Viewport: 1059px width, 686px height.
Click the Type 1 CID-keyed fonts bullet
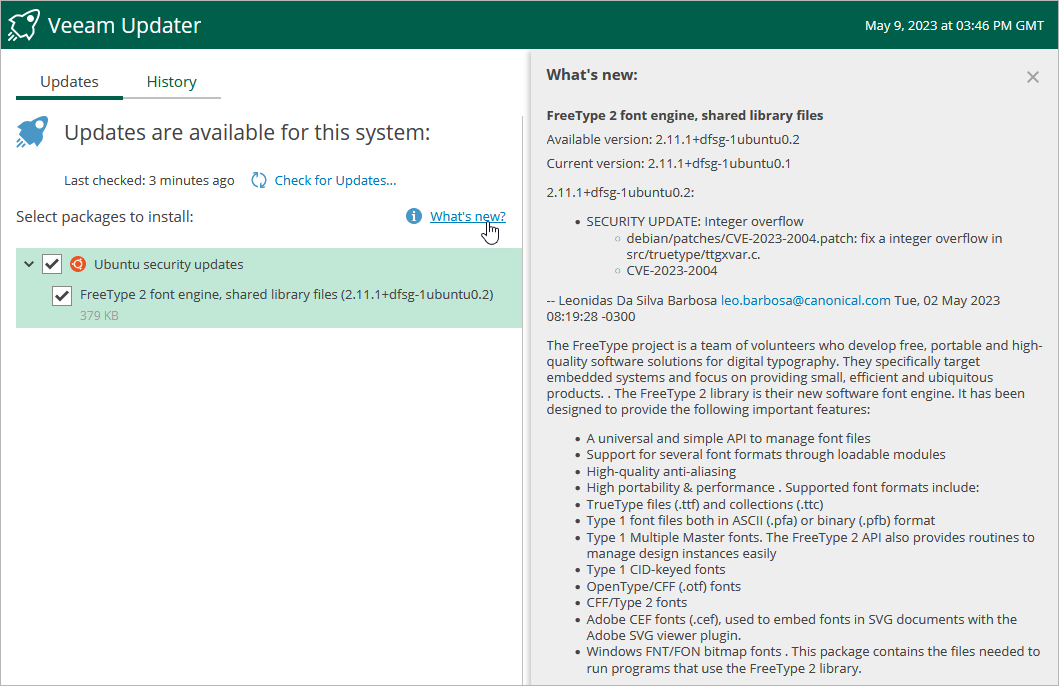tap(656, 570)
